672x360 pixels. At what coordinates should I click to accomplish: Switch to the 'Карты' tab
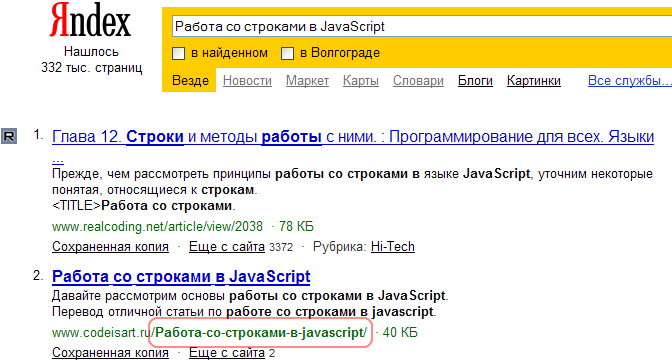click(x=361, y=81)
